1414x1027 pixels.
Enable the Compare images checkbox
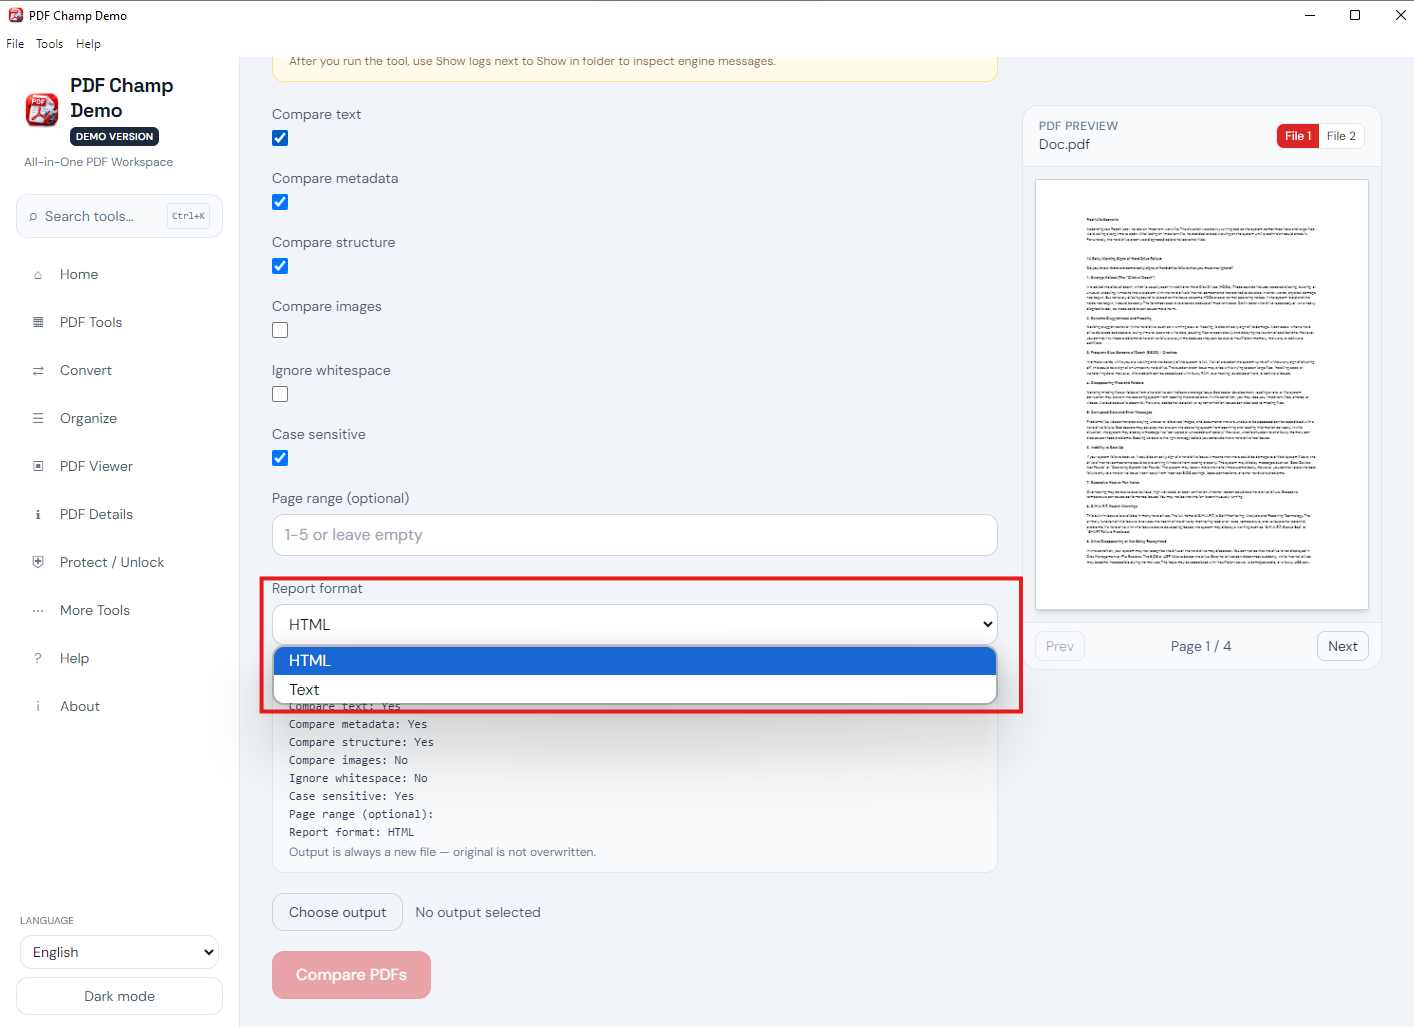(280, 330)
